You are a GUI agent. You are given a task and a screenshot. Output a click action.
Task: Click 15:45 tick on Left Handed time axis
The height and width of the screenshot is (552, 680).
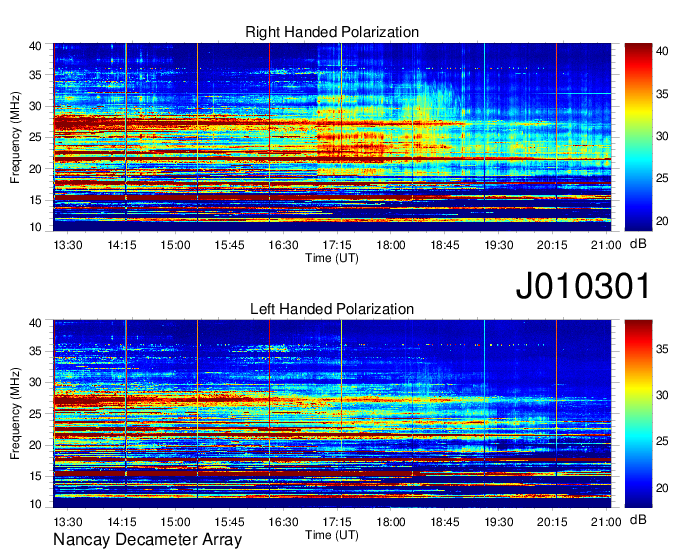[x=229, y=522]
